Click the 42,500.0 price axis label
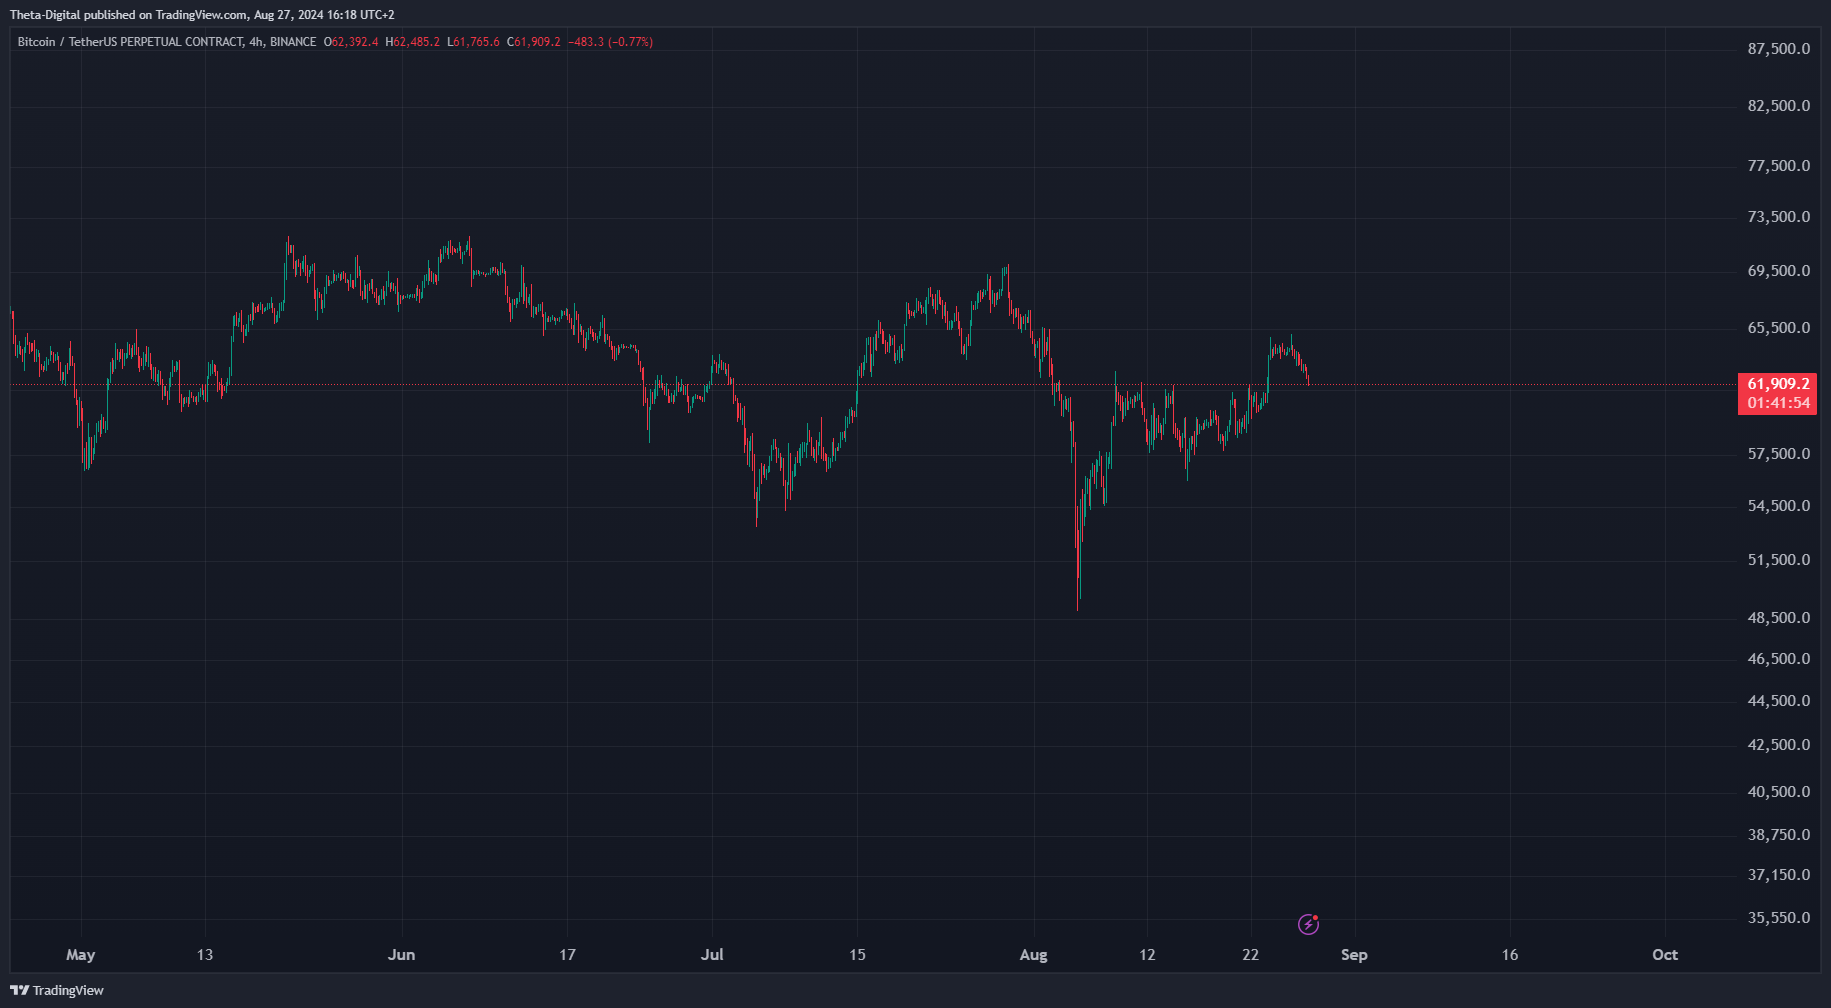Viewport: 1831px width, 1008px height. [x=1778, y=745]
